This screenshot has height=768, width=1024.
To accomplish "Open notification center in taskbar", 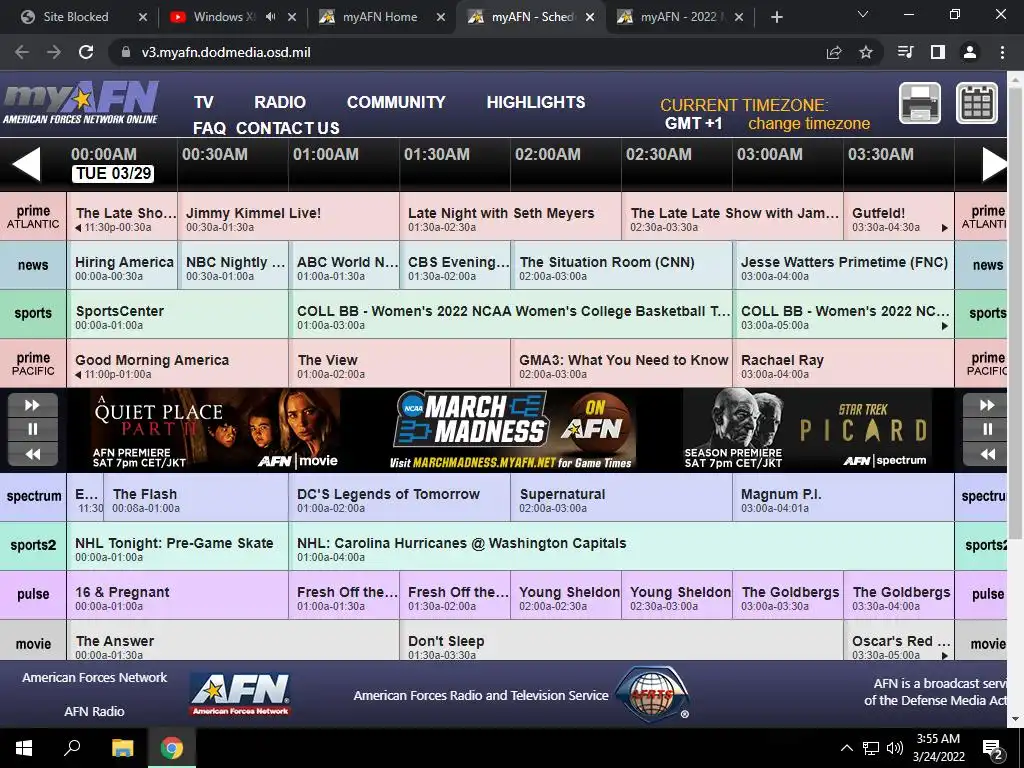I will [x=993, y=750].
